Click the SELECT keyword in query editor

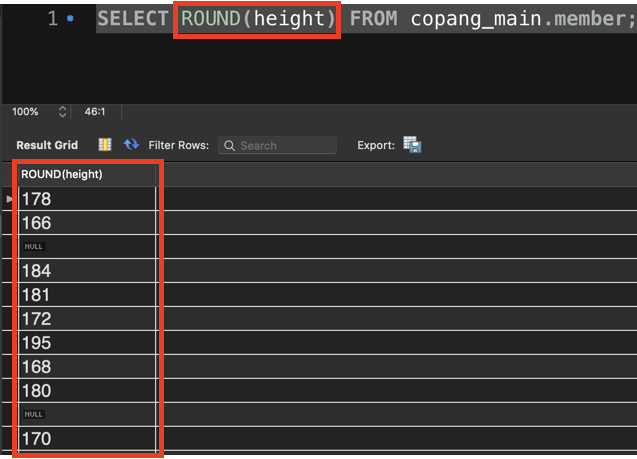133,19
